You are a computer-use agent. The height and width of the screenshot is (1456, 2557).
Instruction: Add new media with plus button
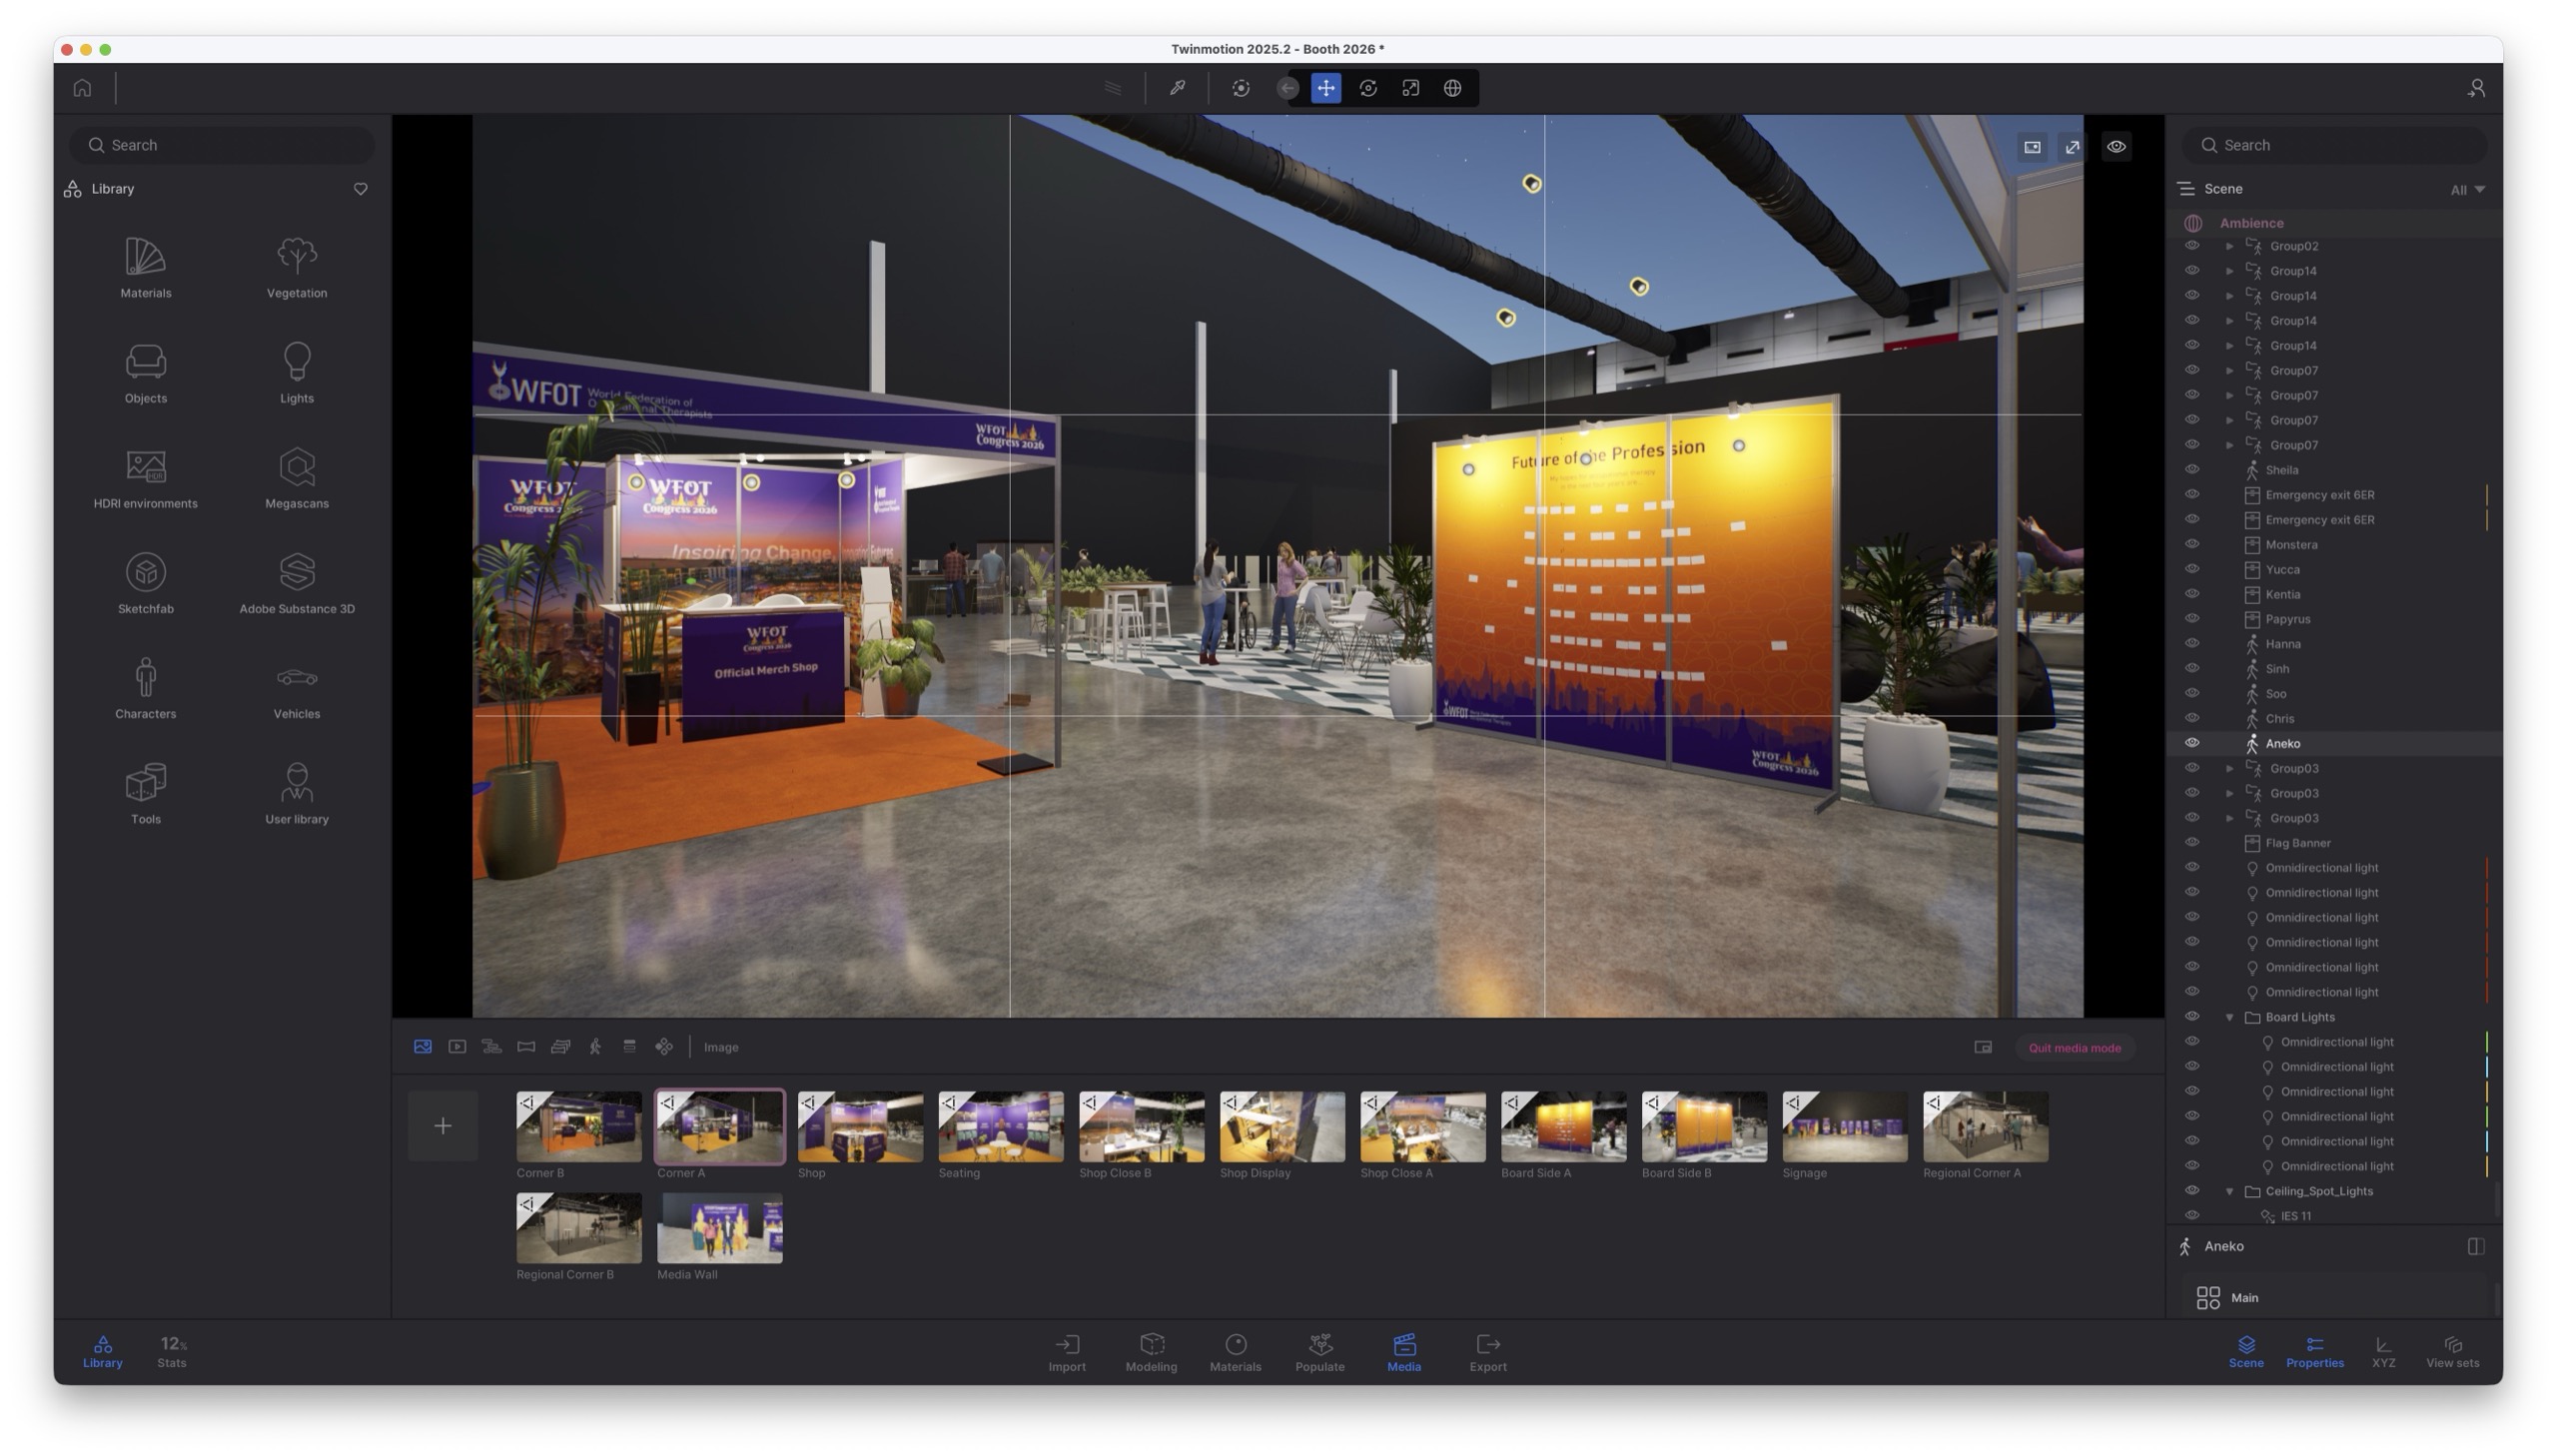click(x=442, y=1126)
